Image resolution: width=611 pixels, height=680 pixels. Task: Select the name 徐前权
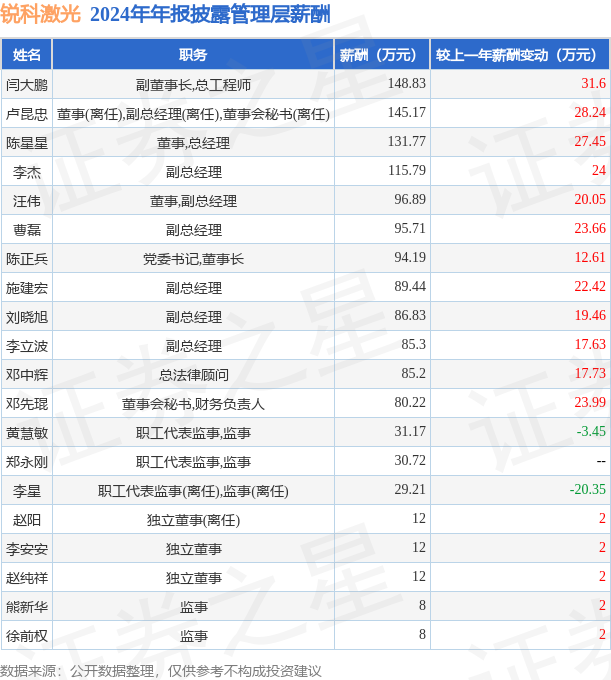click(26, 637)
